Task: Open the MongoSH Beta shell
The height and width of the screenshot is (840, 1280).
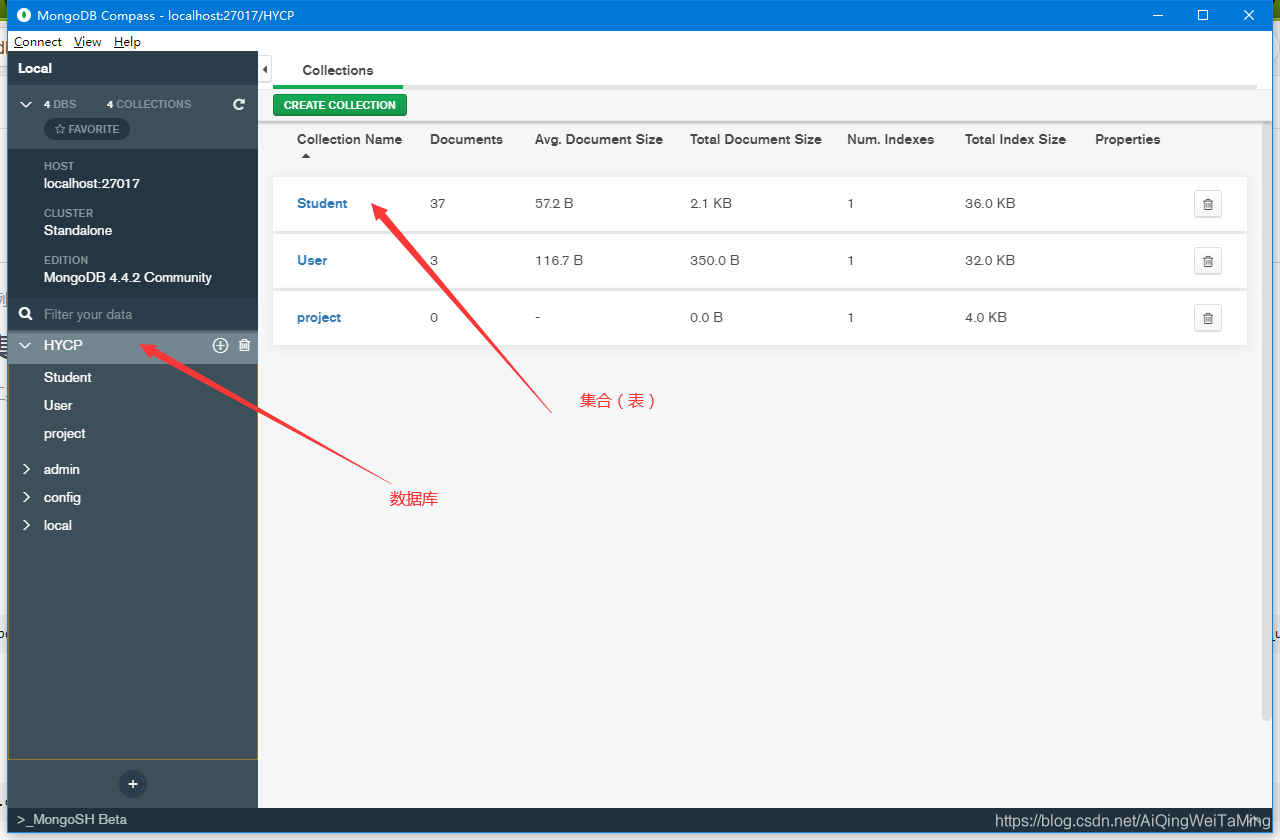Action: click(70, 819)
